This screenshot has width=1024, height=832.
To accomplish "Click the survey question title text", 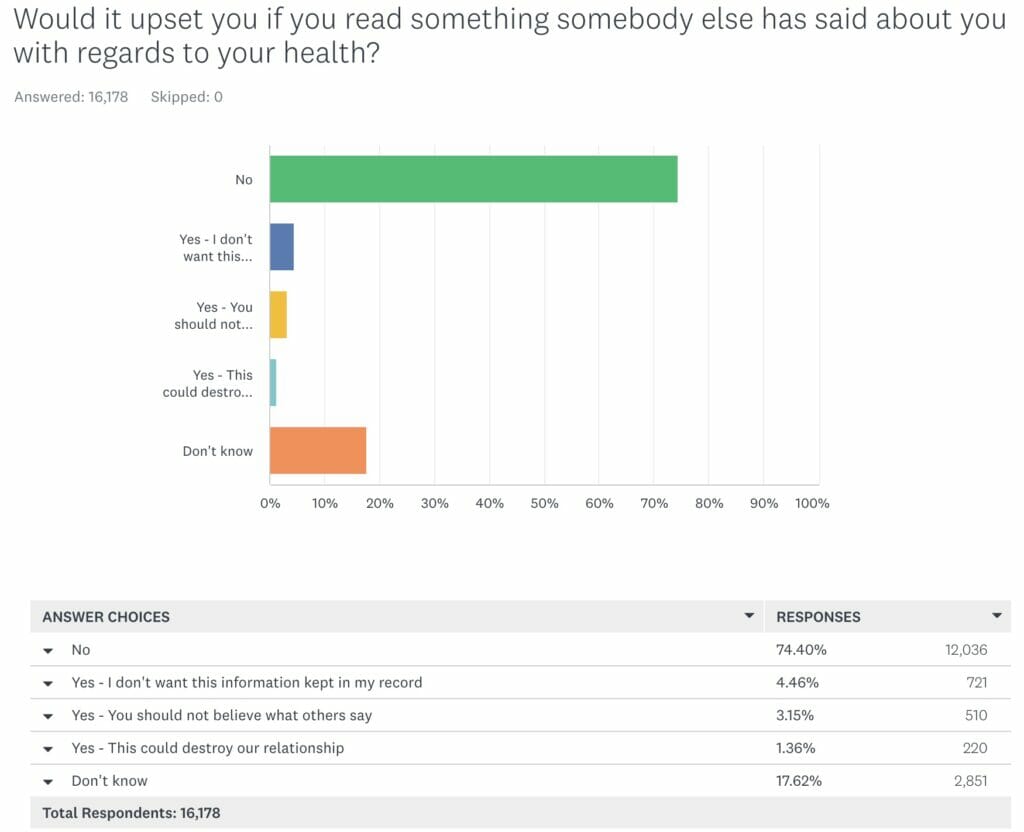I will pyautogui.click(x=510, y=35).
